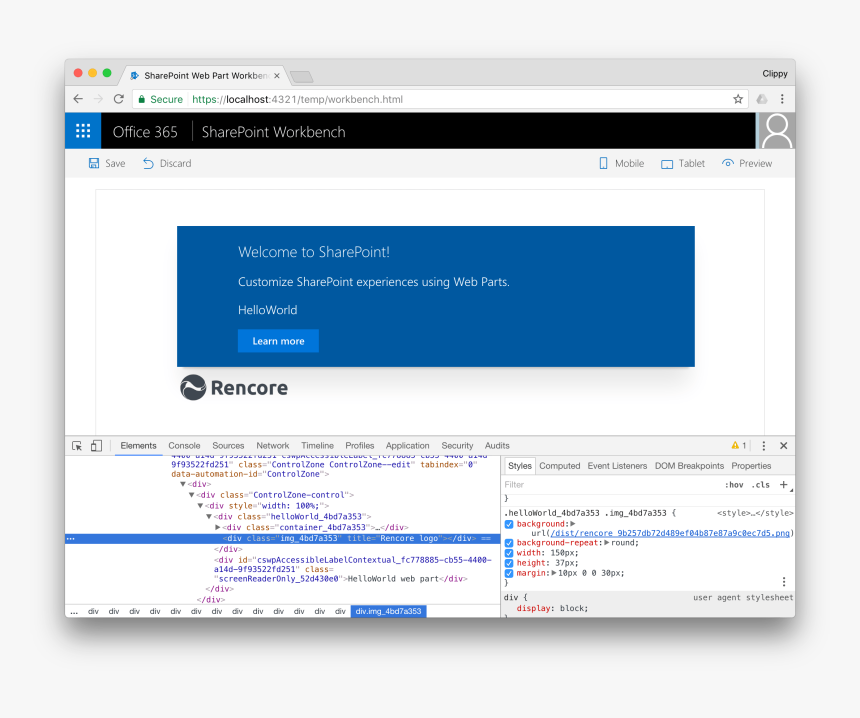Close the DevTools panel

784,446
